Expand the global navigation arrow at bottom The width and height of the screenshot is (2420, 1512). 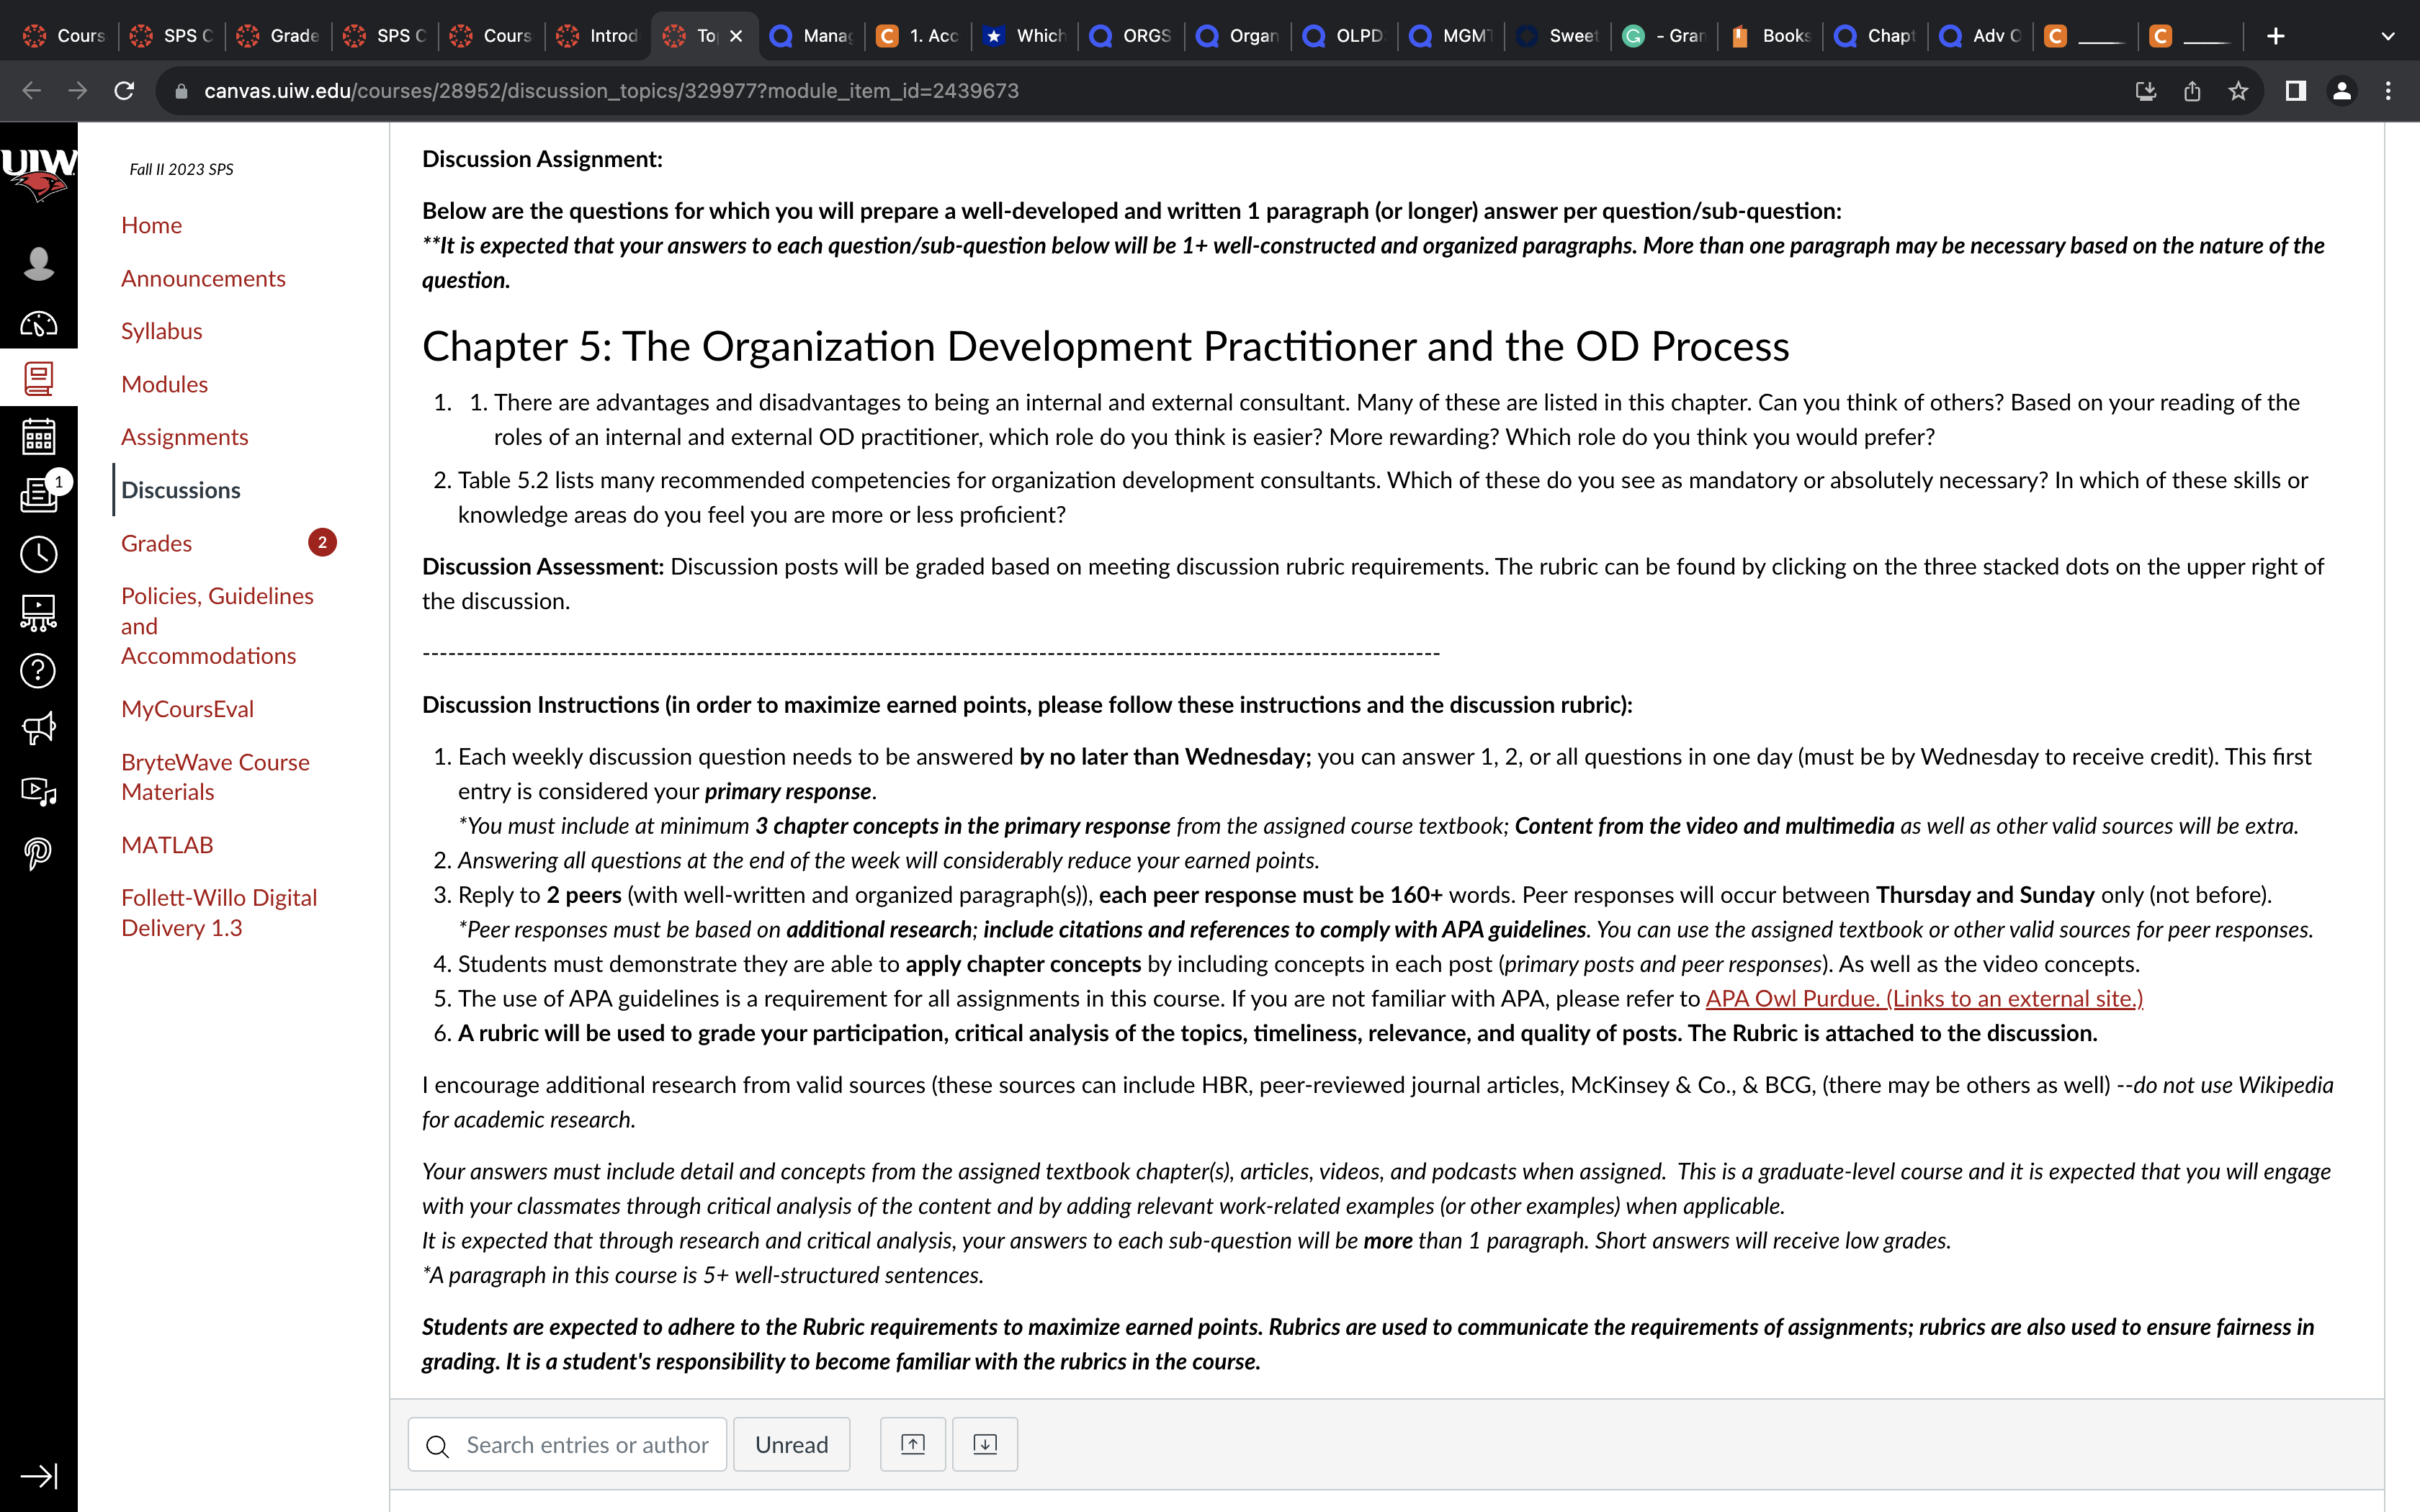(x=38, y=1476)
